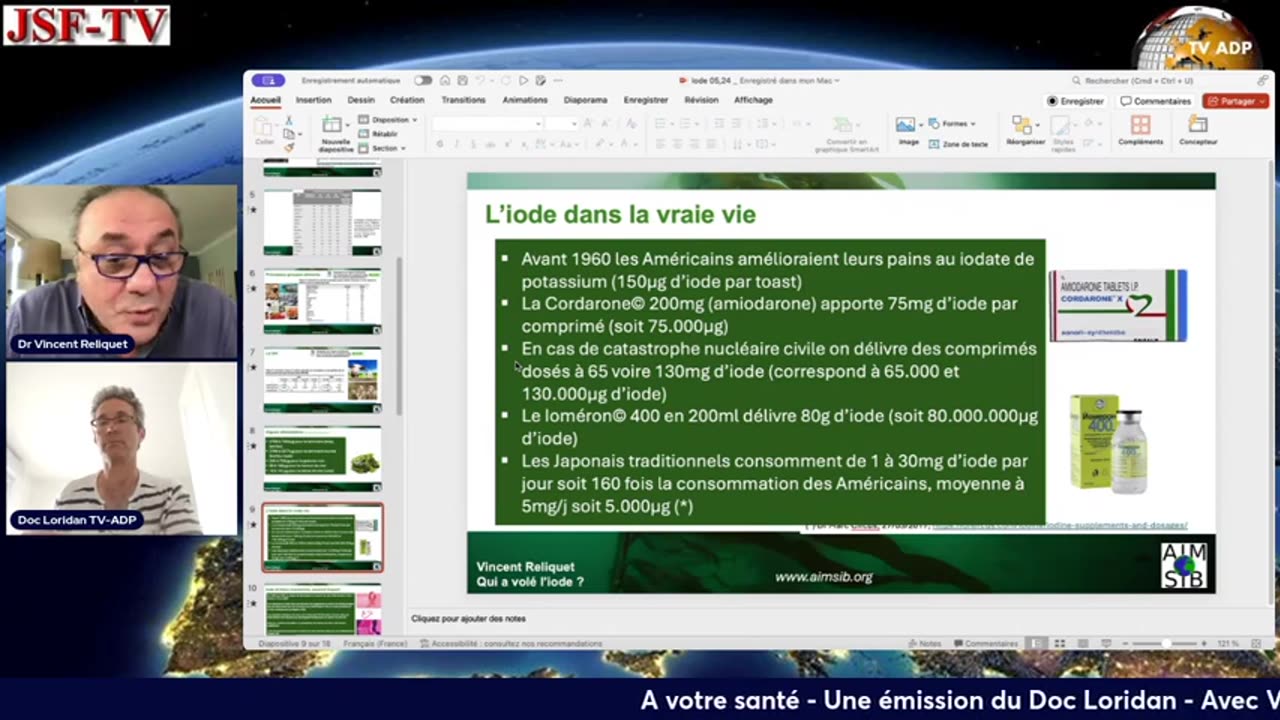Open the Réorganiser menu
This screenshot has width=1280, height=720.
1023,130
